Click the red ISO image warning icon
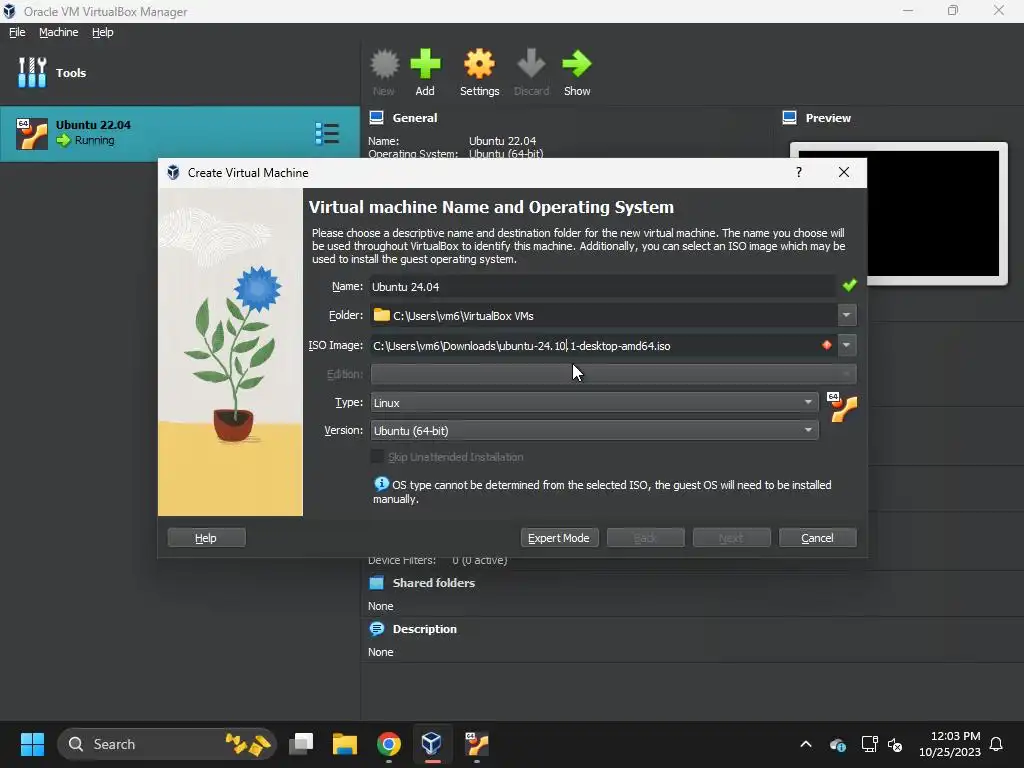 click(827, 345)
